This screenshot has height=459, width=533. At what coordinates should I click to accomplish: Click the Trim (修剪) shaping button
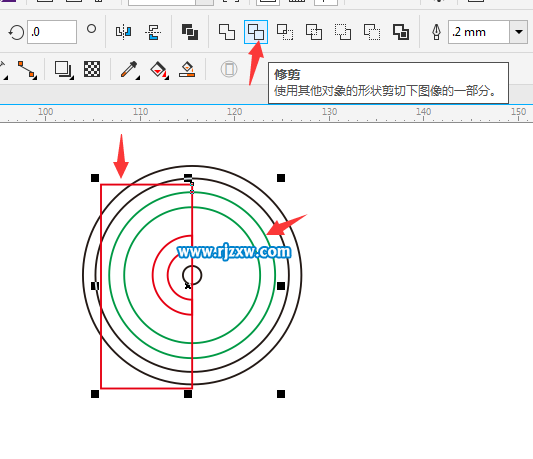[x=256, y=32]
